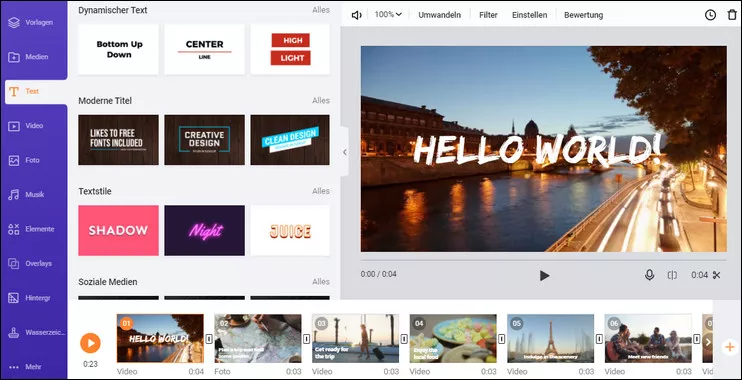Click transition between clips 03 and 04

coord(404,339)
